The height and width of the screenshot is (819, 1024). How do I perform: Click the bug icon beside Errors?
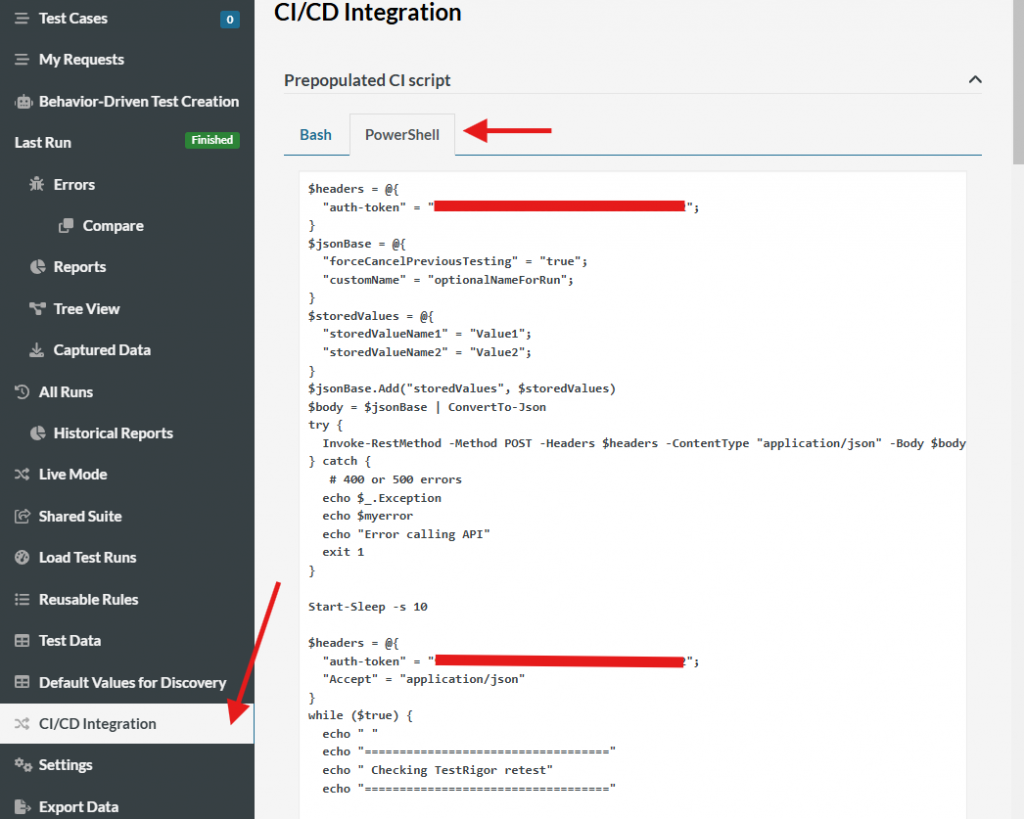[37, 185]
